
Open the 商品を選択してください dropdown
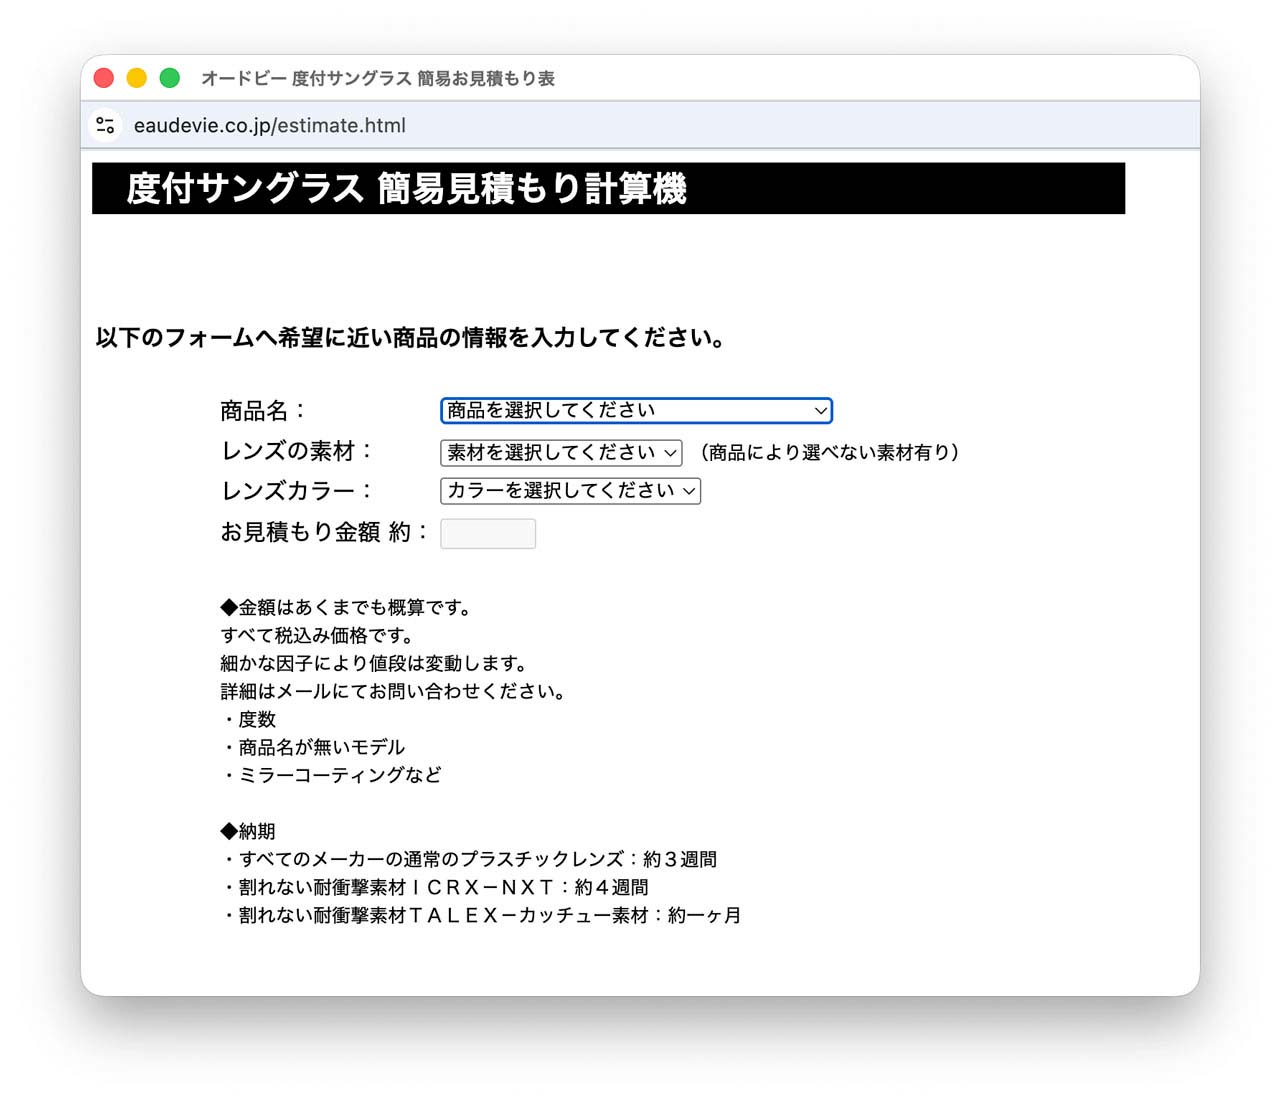[x=636, y=411]
